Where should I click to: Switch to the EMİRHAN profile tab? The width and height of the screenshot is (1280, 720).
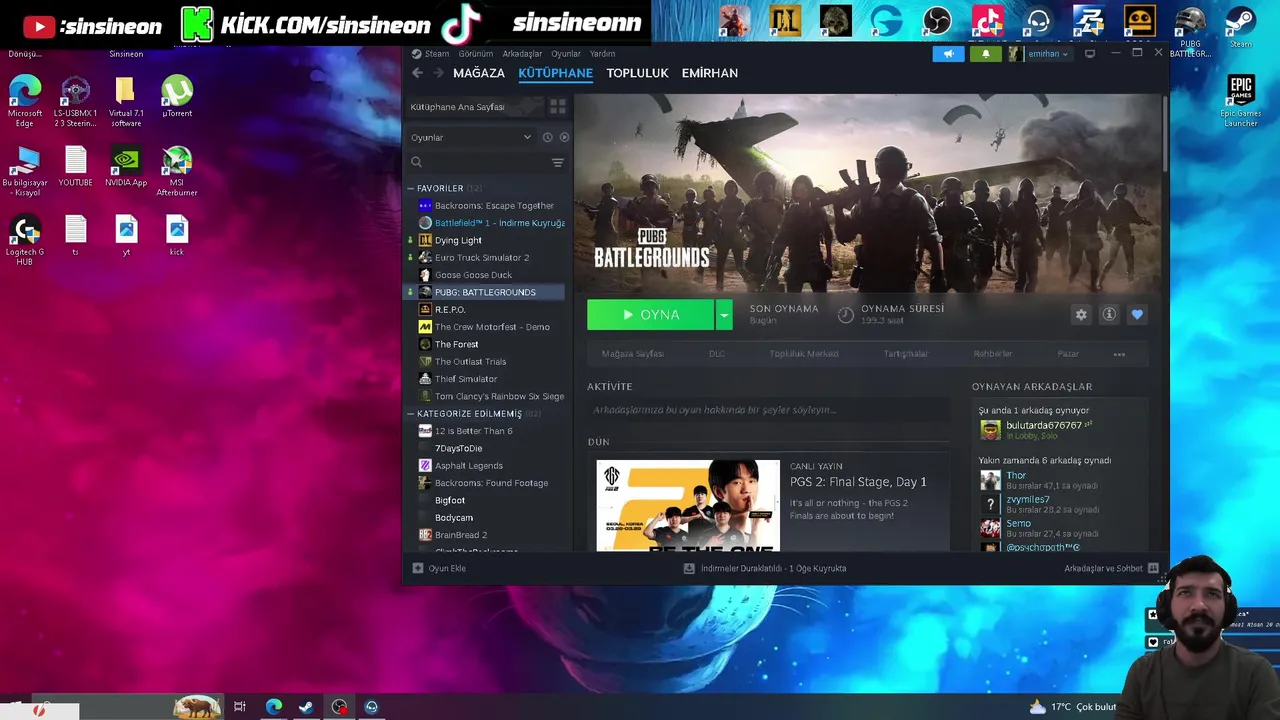coord(710,73)
